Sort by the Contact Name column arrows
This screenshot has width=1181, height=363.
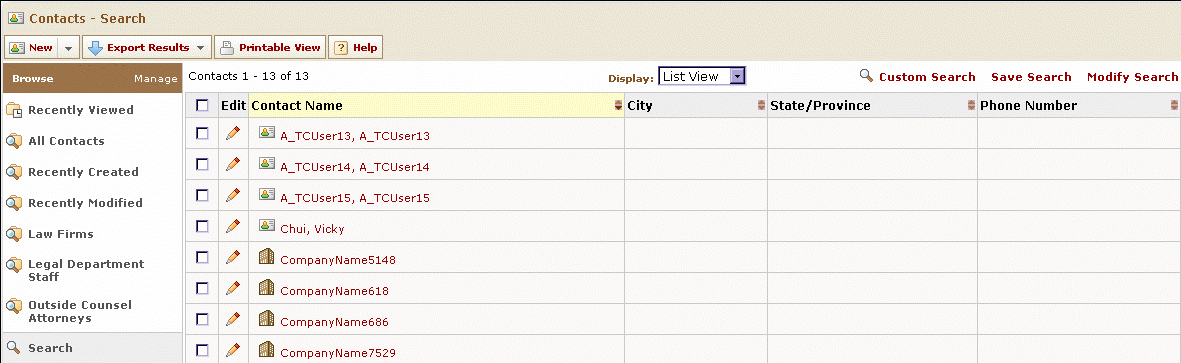click(618, 106)
